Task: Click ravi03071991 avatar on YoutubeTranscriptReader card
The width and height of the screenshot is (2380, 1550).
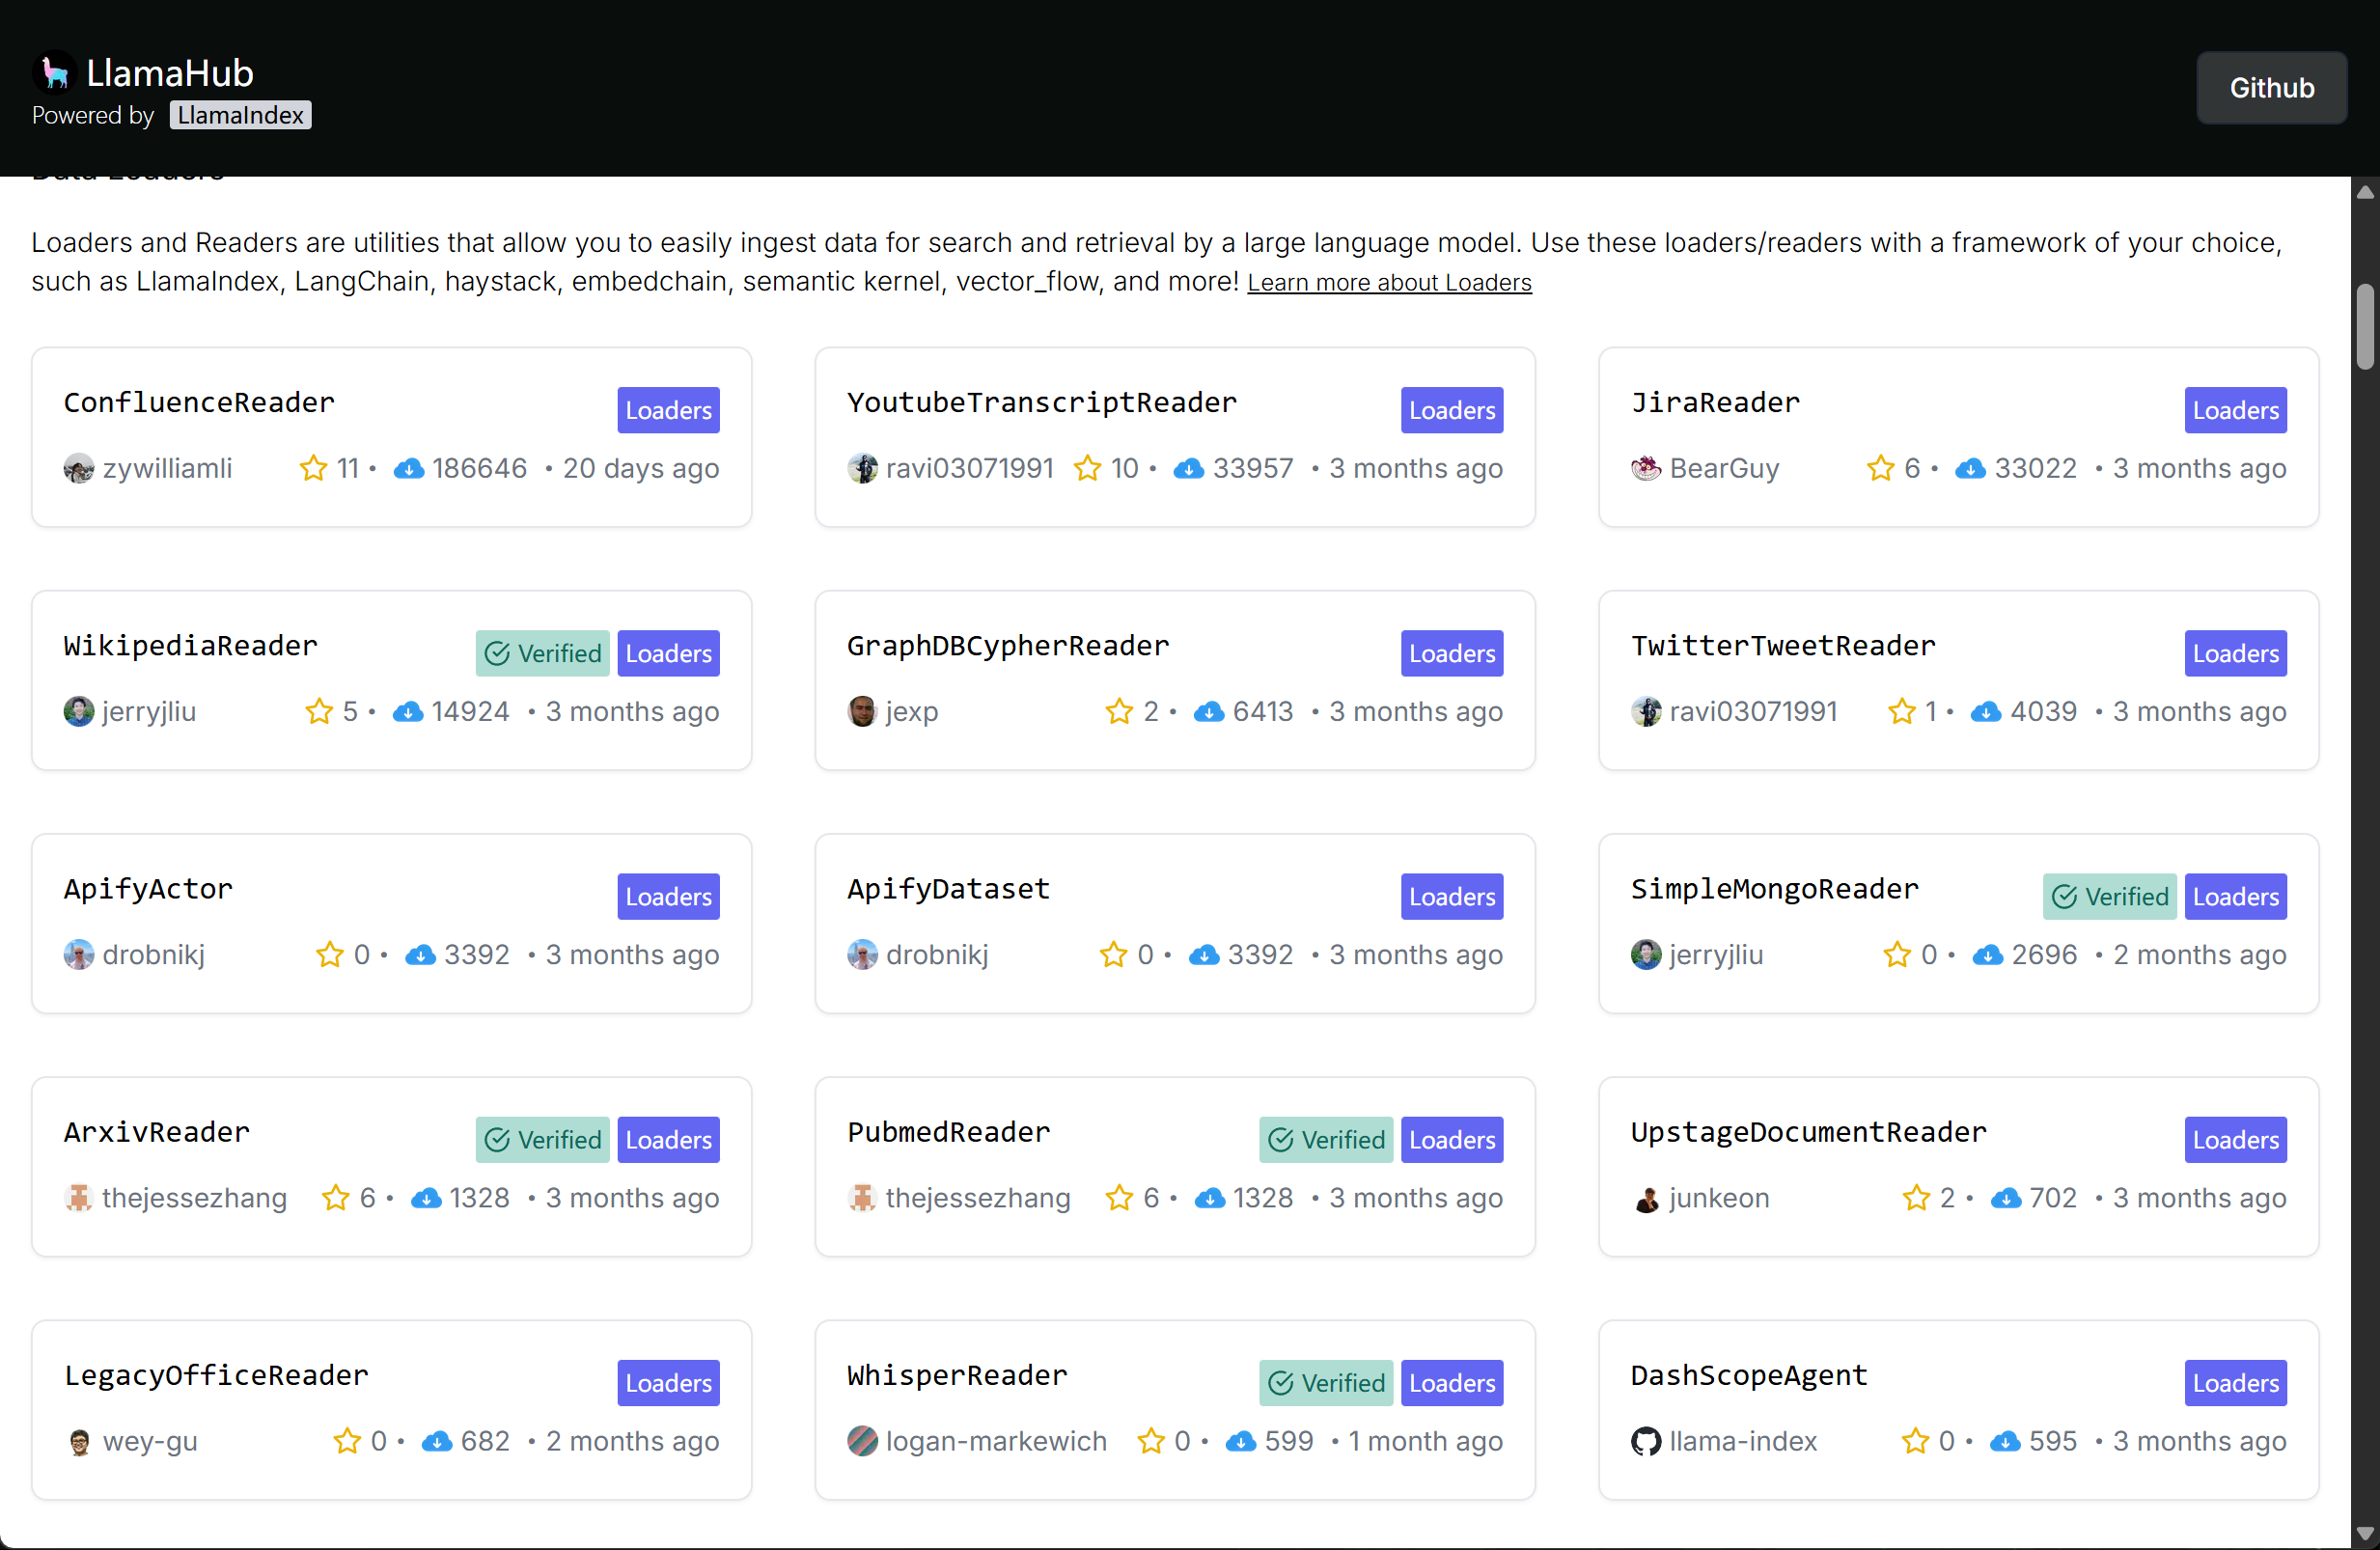Action: pos(863,468)
